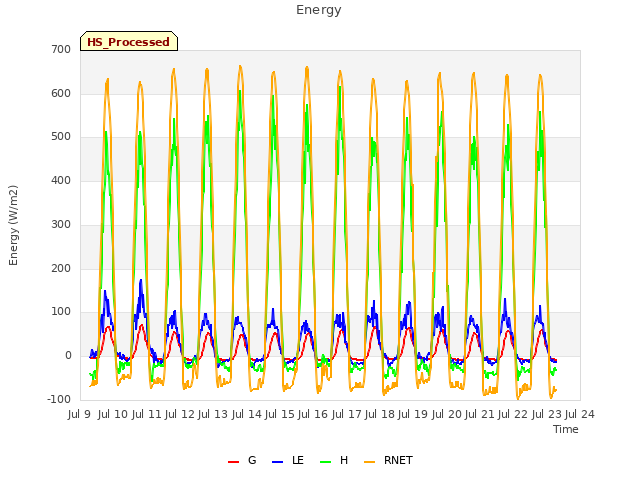Click the 300 y-axis tick label
This screenshot has width=640, height=480.
tap(61, 224)
